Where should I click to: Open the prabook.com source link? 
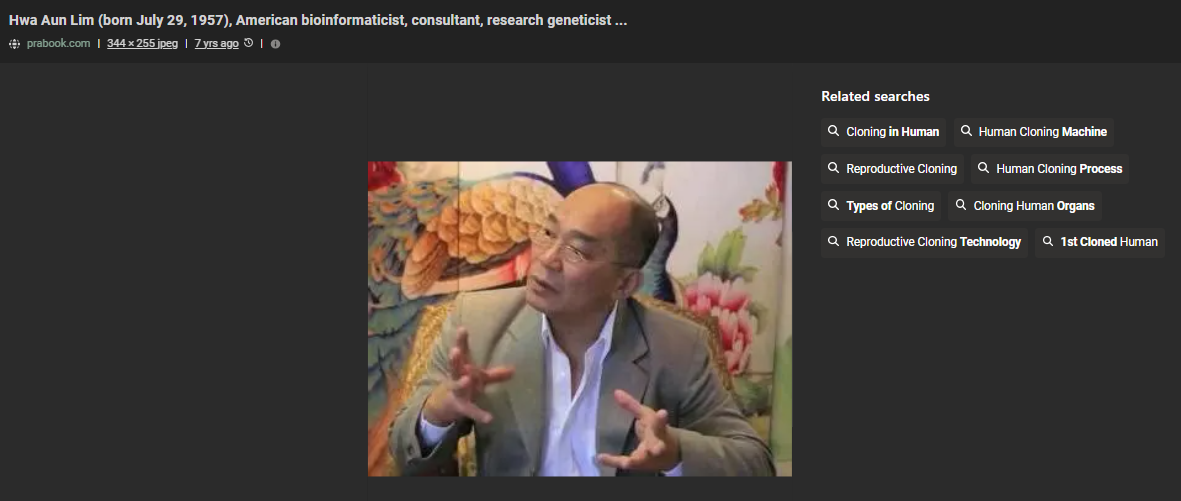click(58, 44)
